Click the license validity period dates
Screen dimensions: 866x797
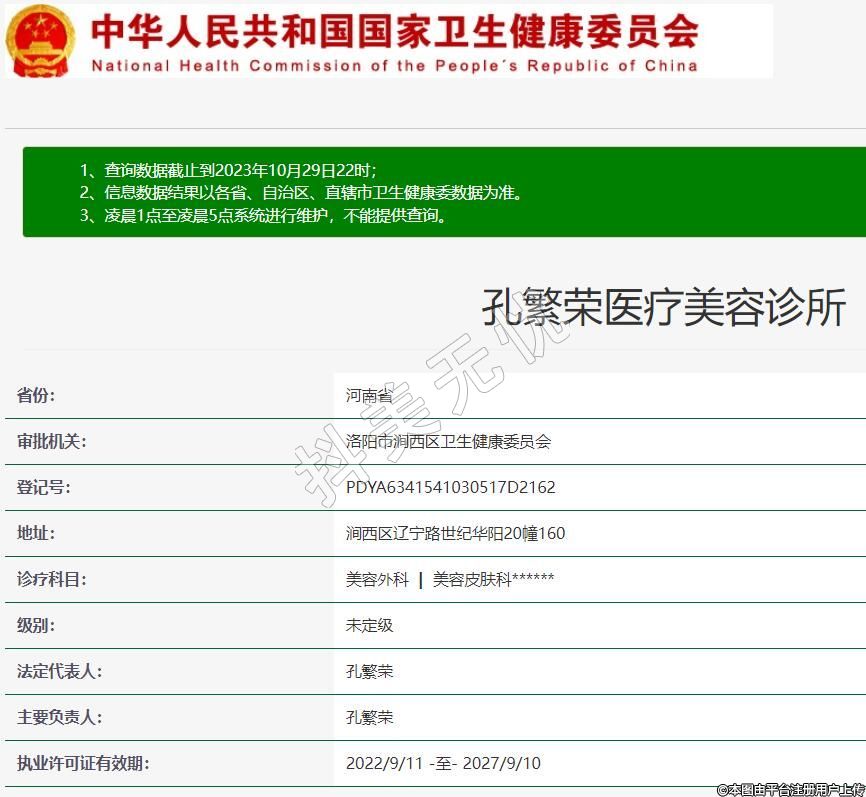pos(443,764)
